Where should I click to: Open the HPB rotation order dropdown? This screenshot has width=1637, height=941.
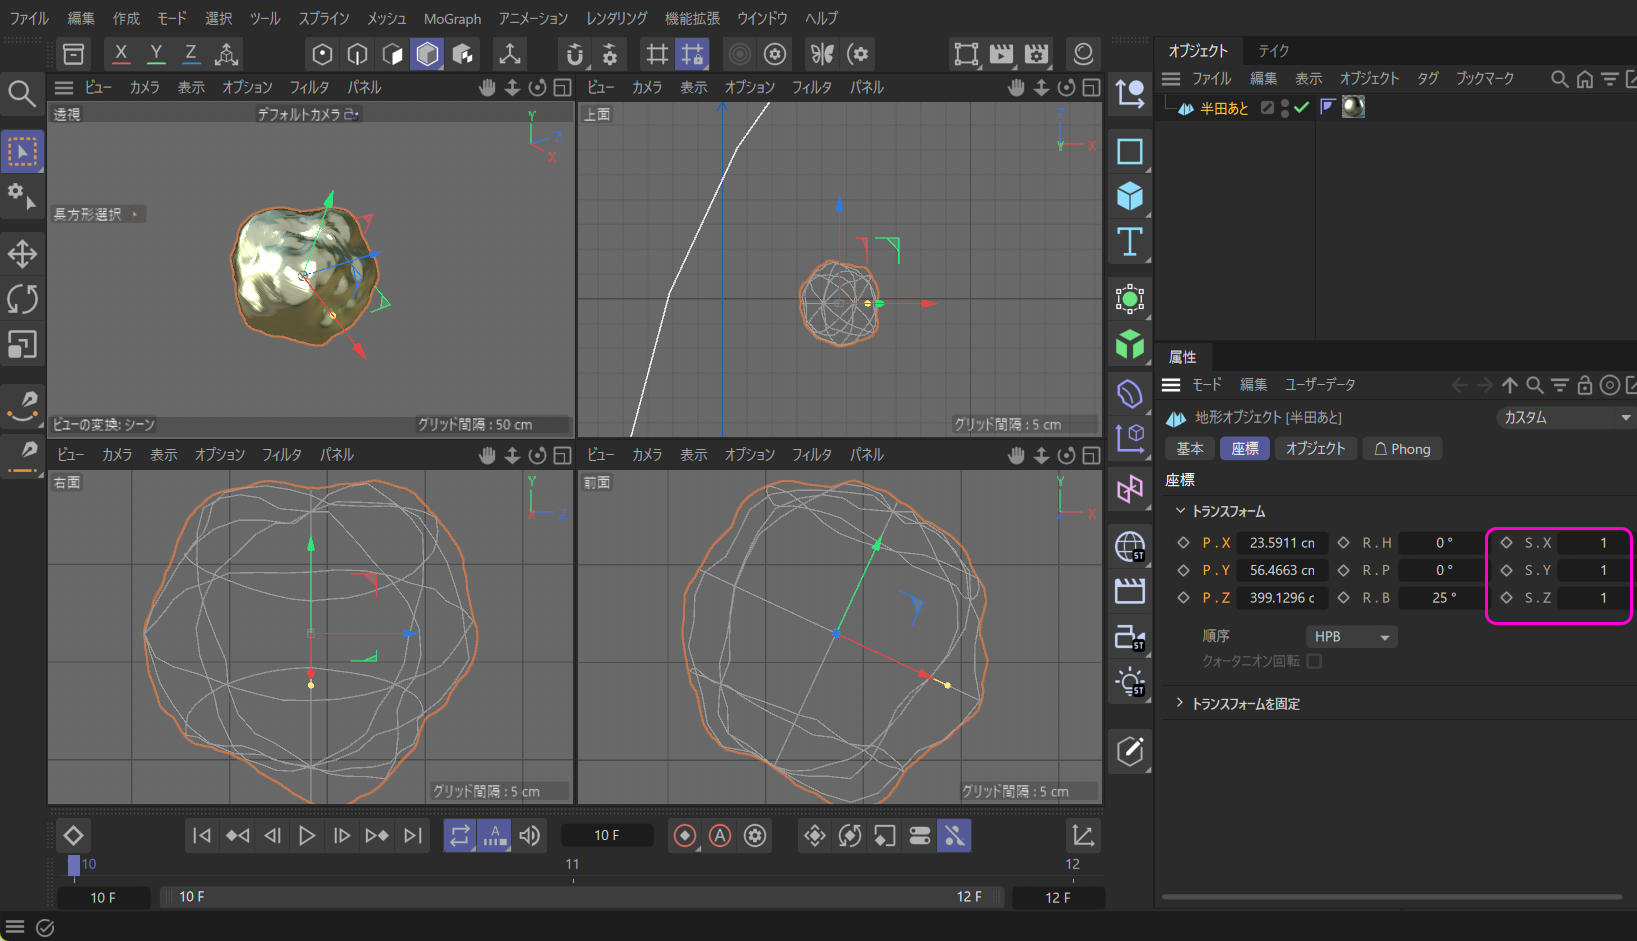1351,637
